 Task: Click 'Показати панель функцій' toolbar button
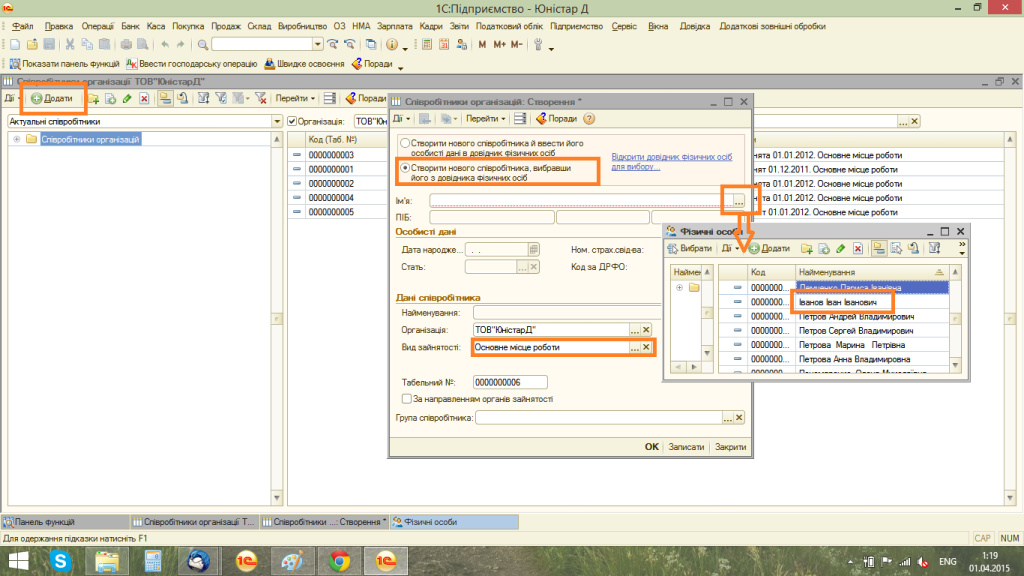(x=65, y=64)
